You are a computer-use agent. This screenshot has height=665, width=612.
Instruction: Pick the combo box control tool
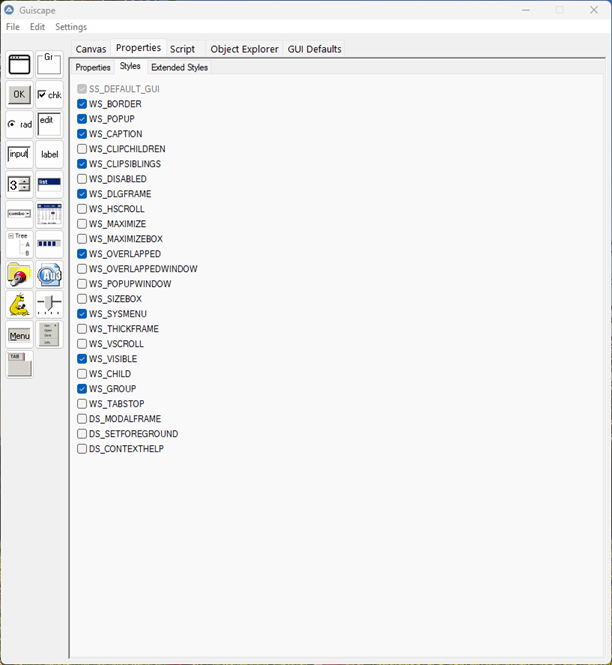[x=19, y=215]
